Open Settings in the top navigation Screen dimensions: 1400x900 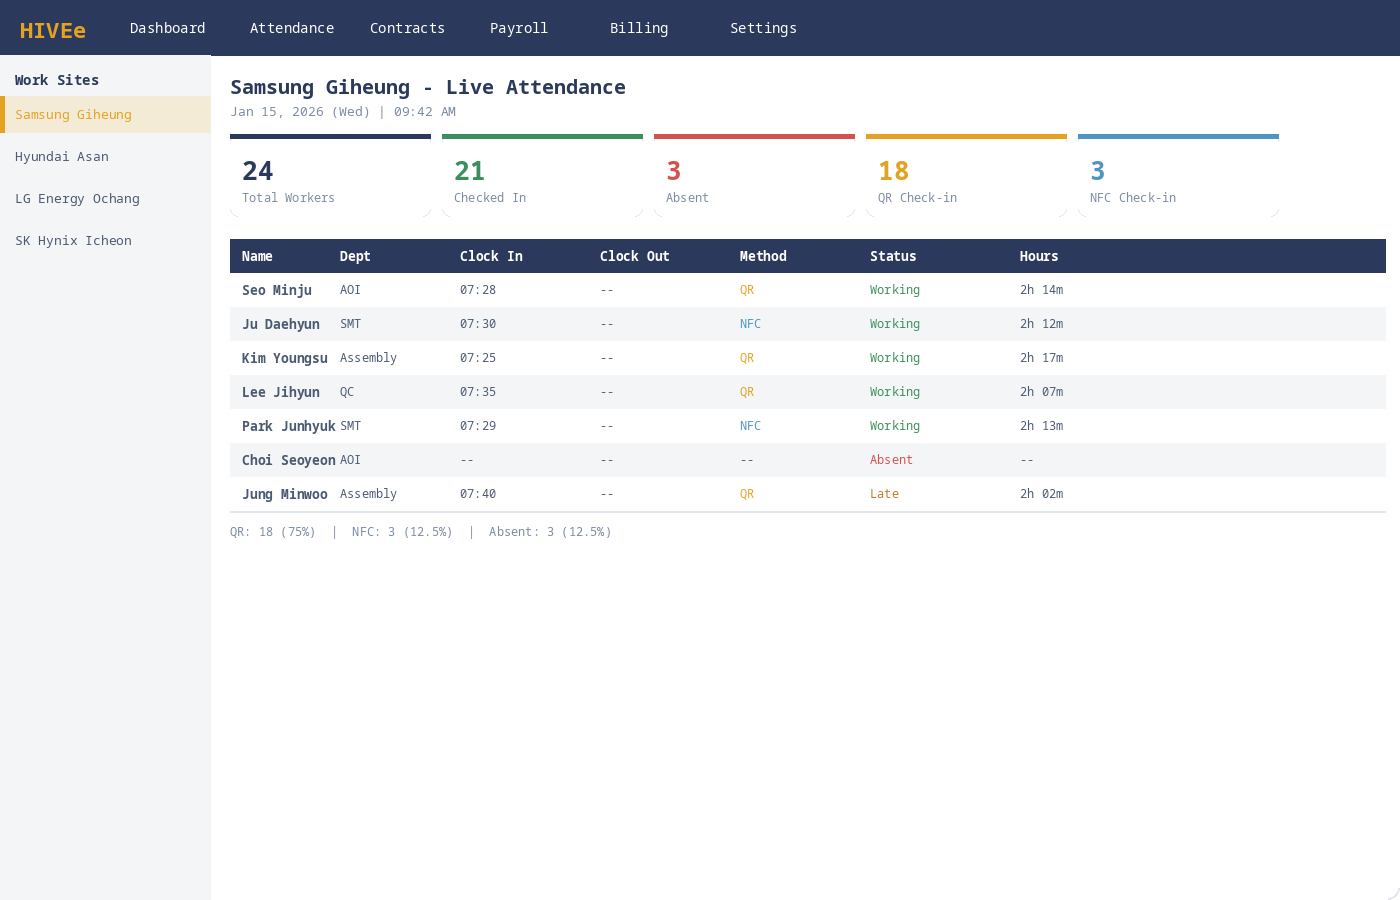[763, 28]
